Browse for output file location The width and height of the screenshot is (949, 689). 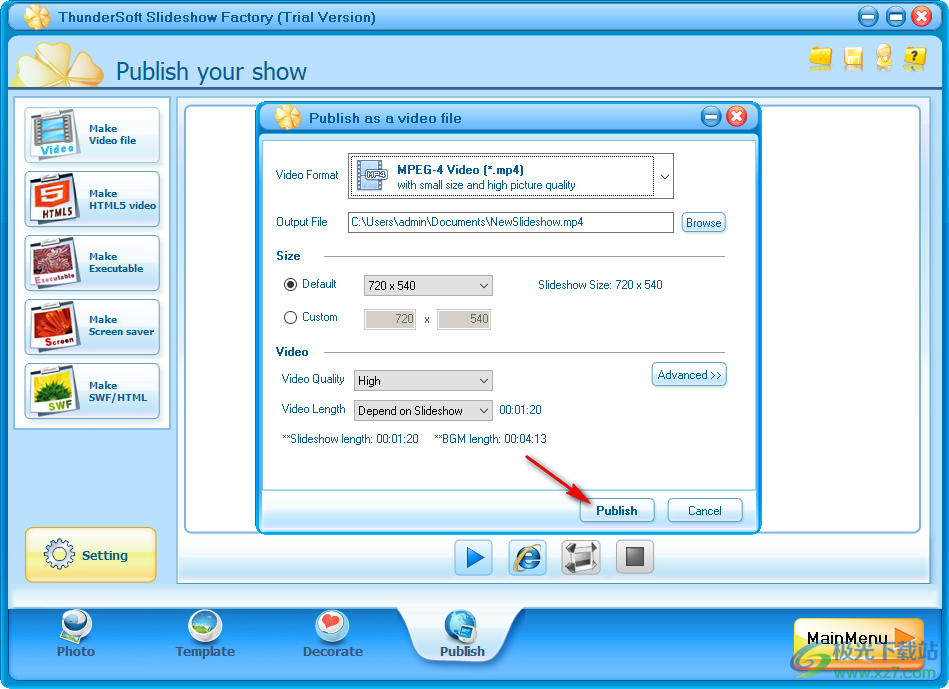(703, 223)
